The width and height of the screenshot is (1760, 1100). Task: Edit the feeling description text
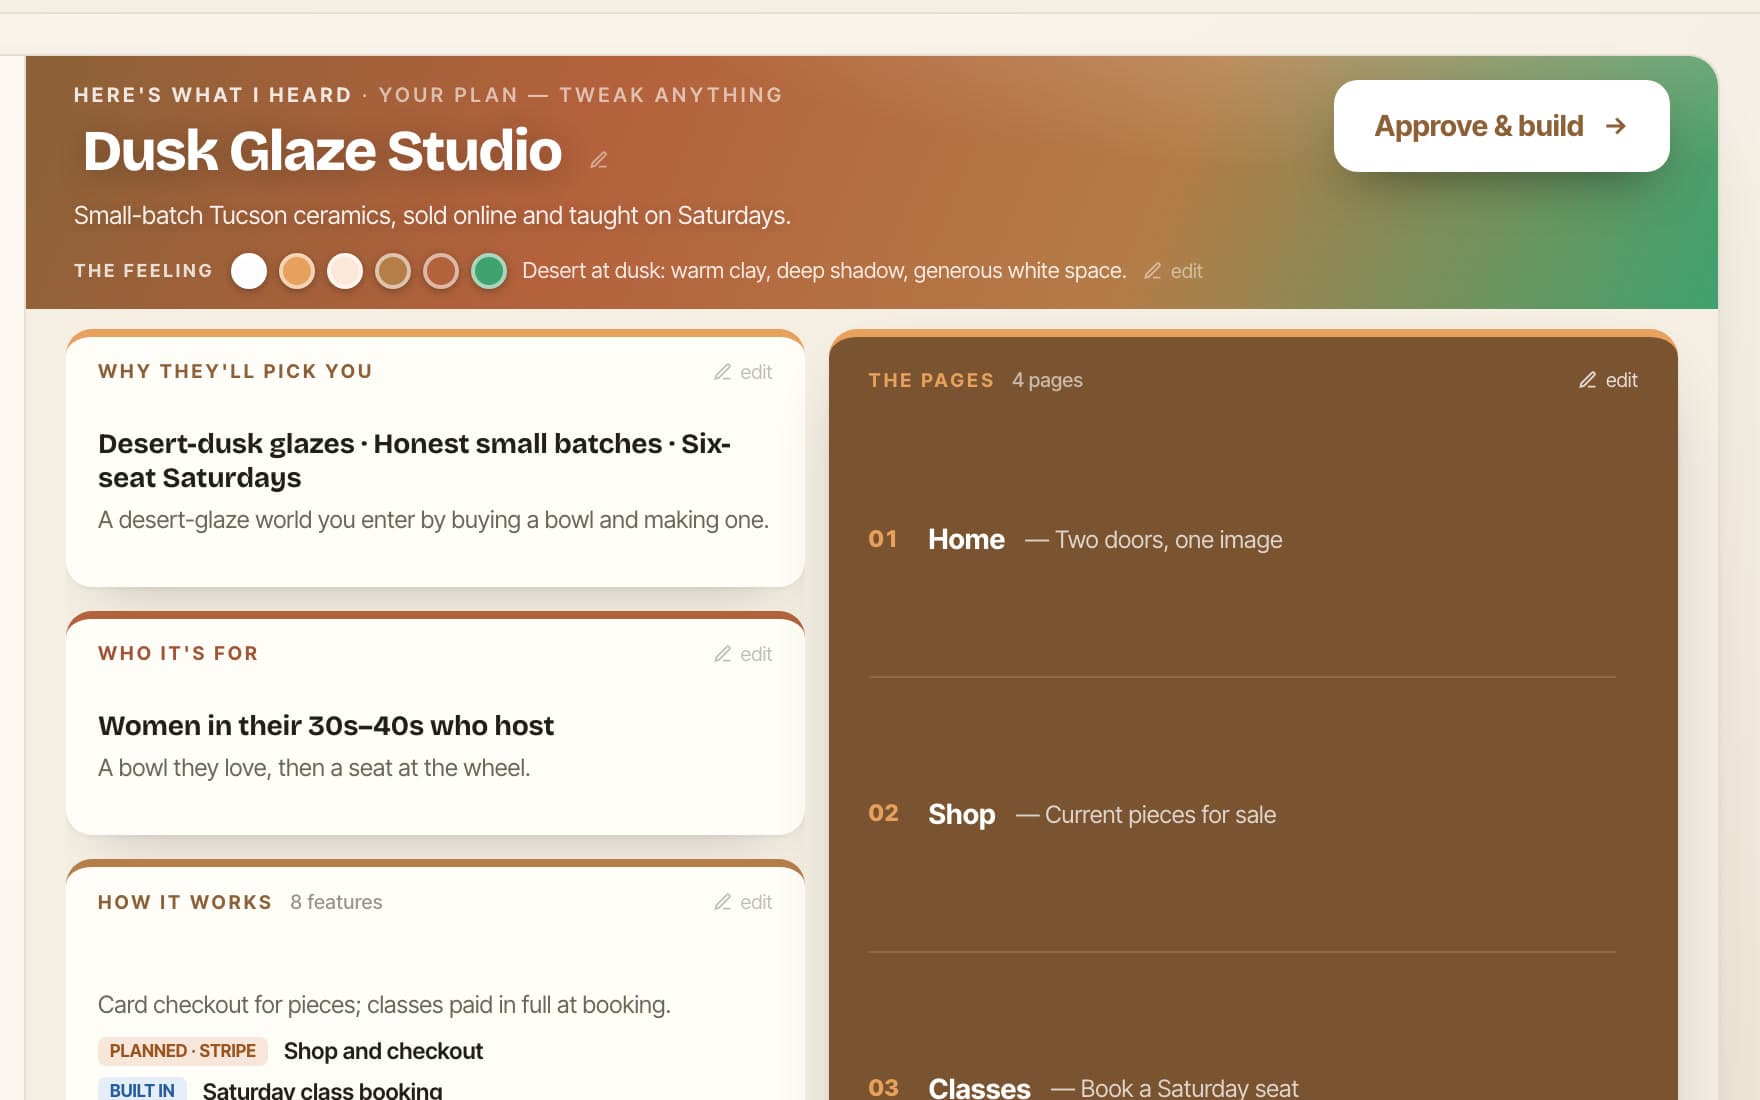tap(1174, 271)
